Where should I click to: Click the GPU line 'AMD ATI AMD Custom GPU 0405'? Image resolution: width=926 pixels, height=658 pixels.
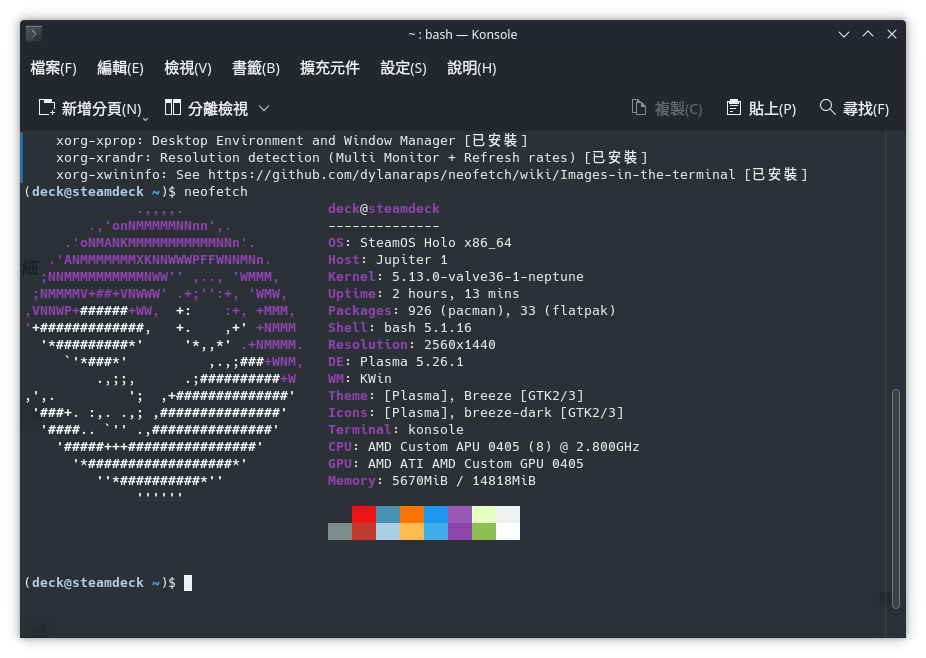click(475, 464)
